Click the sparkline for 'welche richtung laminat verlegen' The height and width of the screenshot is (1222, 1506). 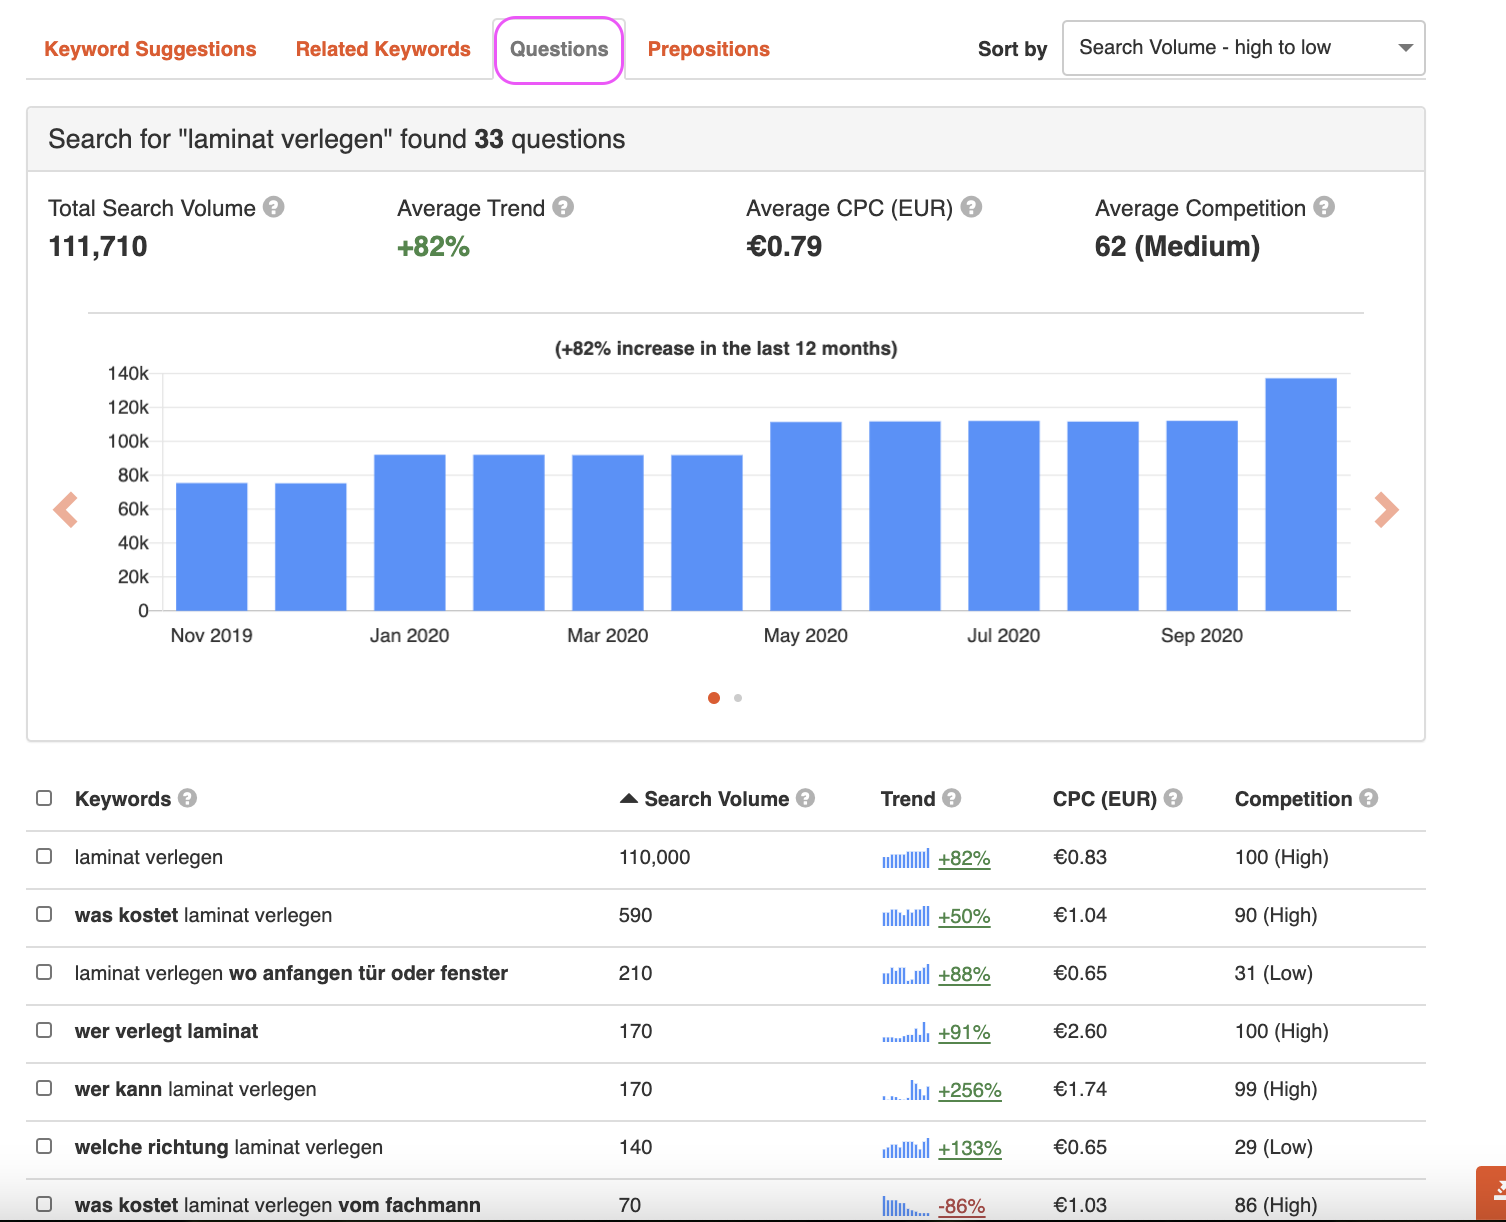pyautogui.click(x=906, y=1148)
